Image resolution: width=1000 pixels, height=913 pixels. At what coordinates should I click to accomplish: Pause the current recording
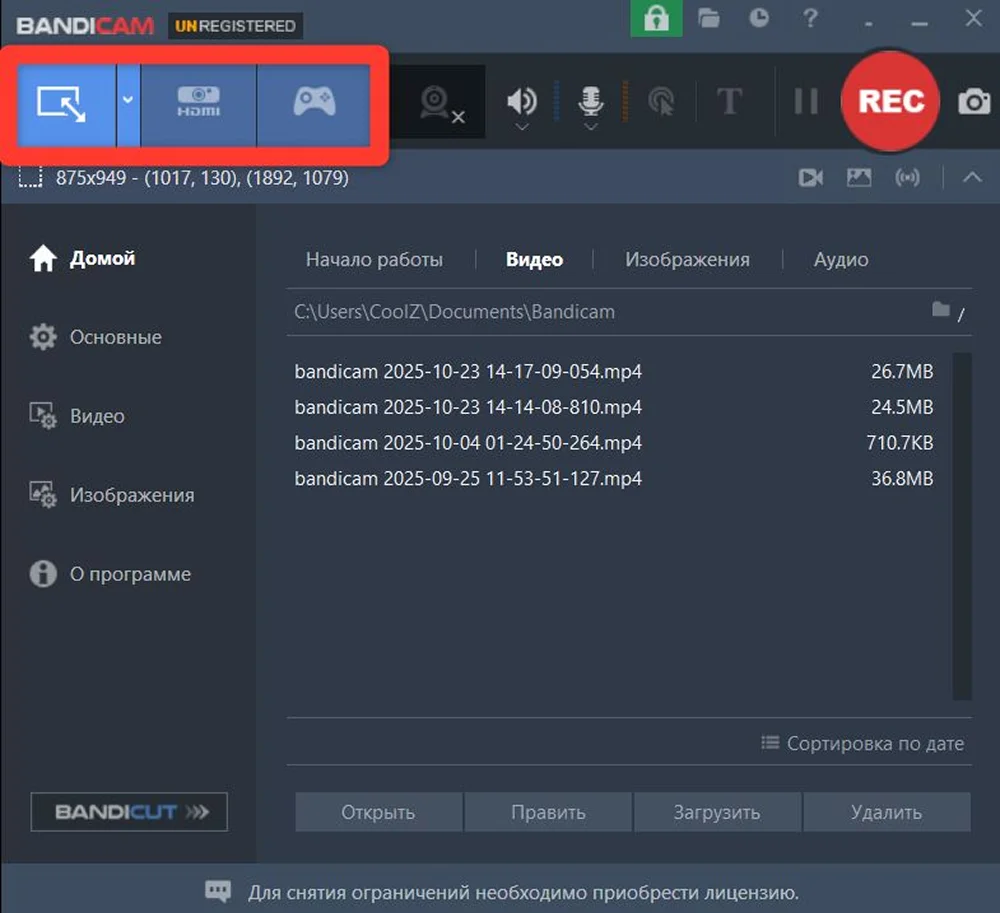pyautogui.click(x=806, y=100)
